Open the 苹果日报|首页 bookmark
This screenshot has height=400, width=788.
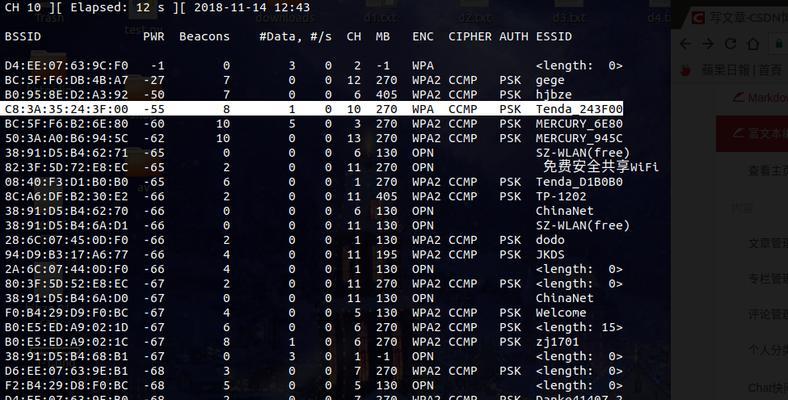click(x=741, y=70)
